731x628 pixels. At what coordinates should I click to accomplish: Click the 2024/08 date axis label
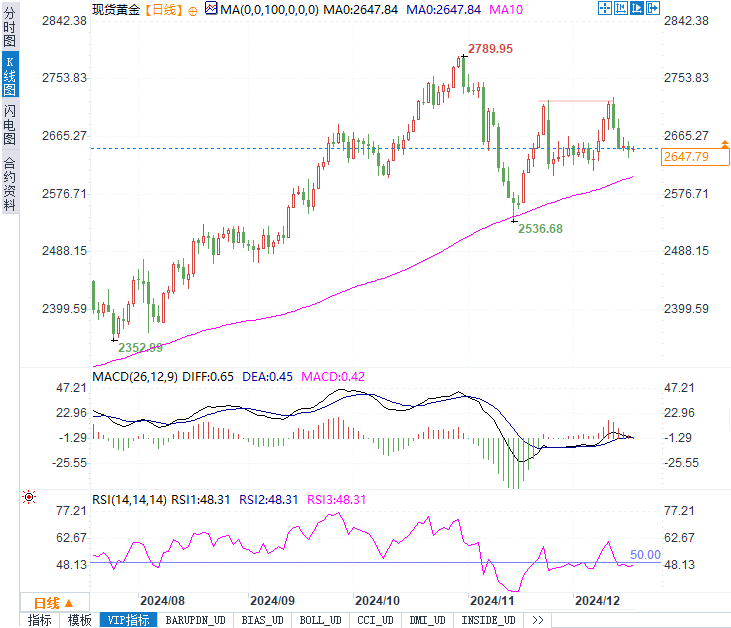coord(162,600)
